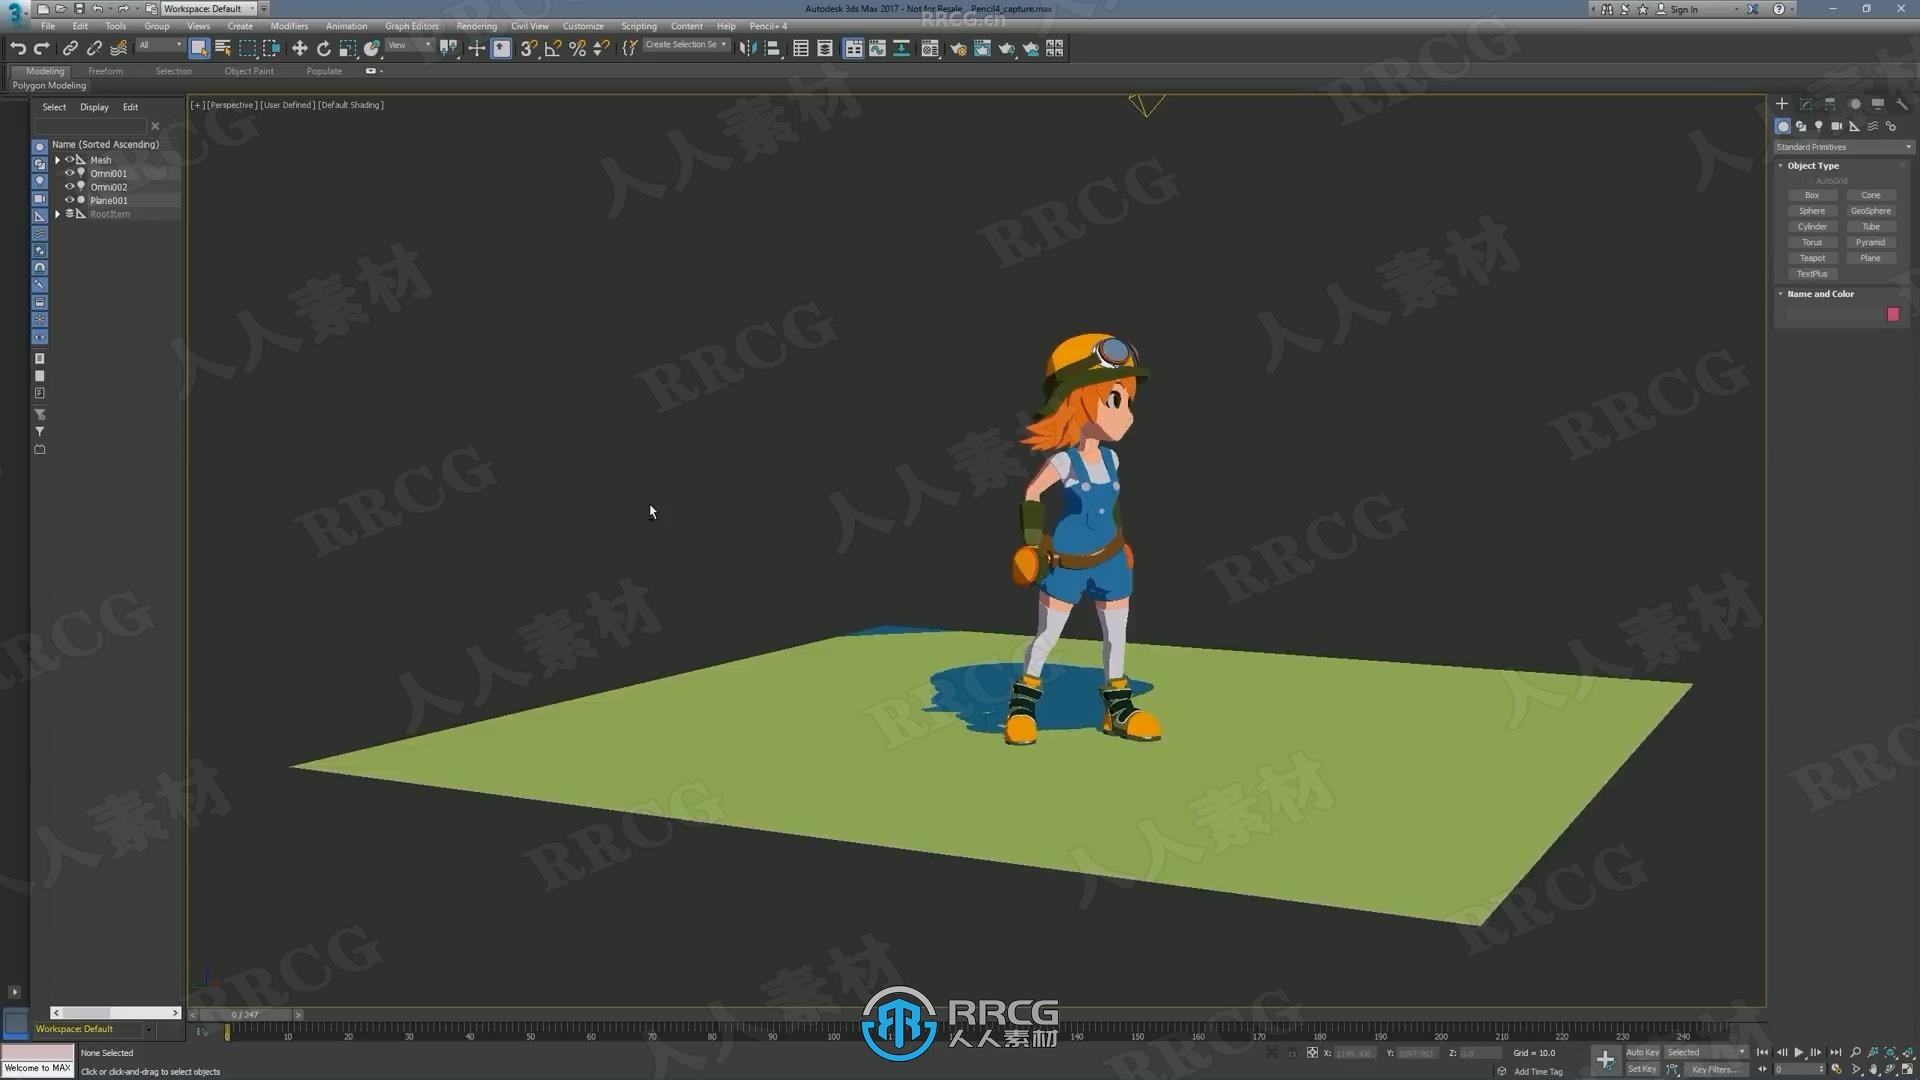Screen dimensions: 1920x1080
Task: Click the time slider 0 / 247
Action: (x=245, y=1014)
